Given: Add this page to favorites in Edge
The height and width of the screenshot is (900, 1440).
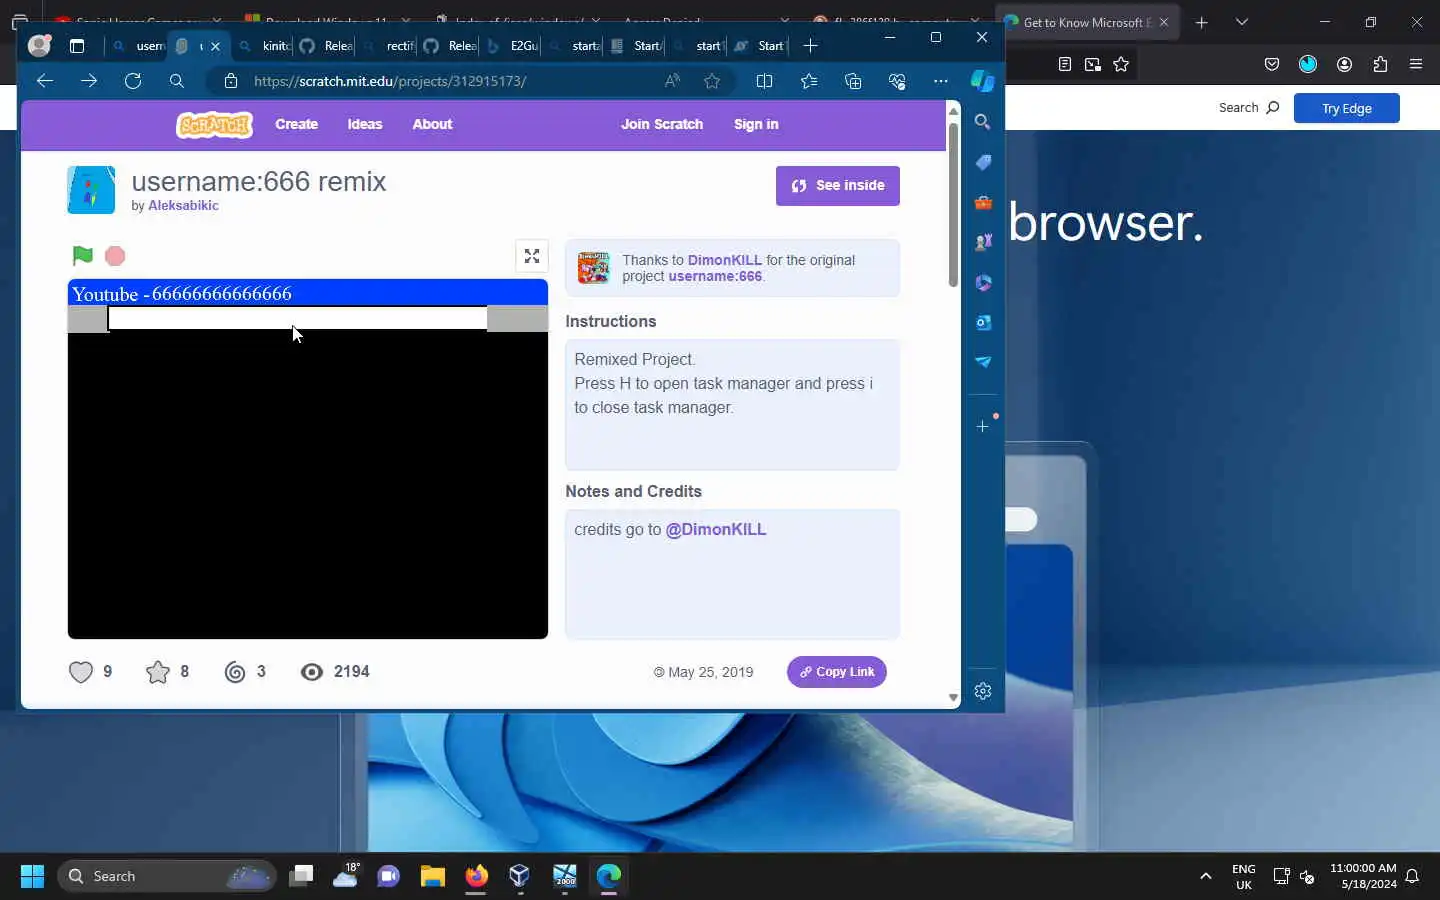Looking at the screenshot, I should 712,81.
